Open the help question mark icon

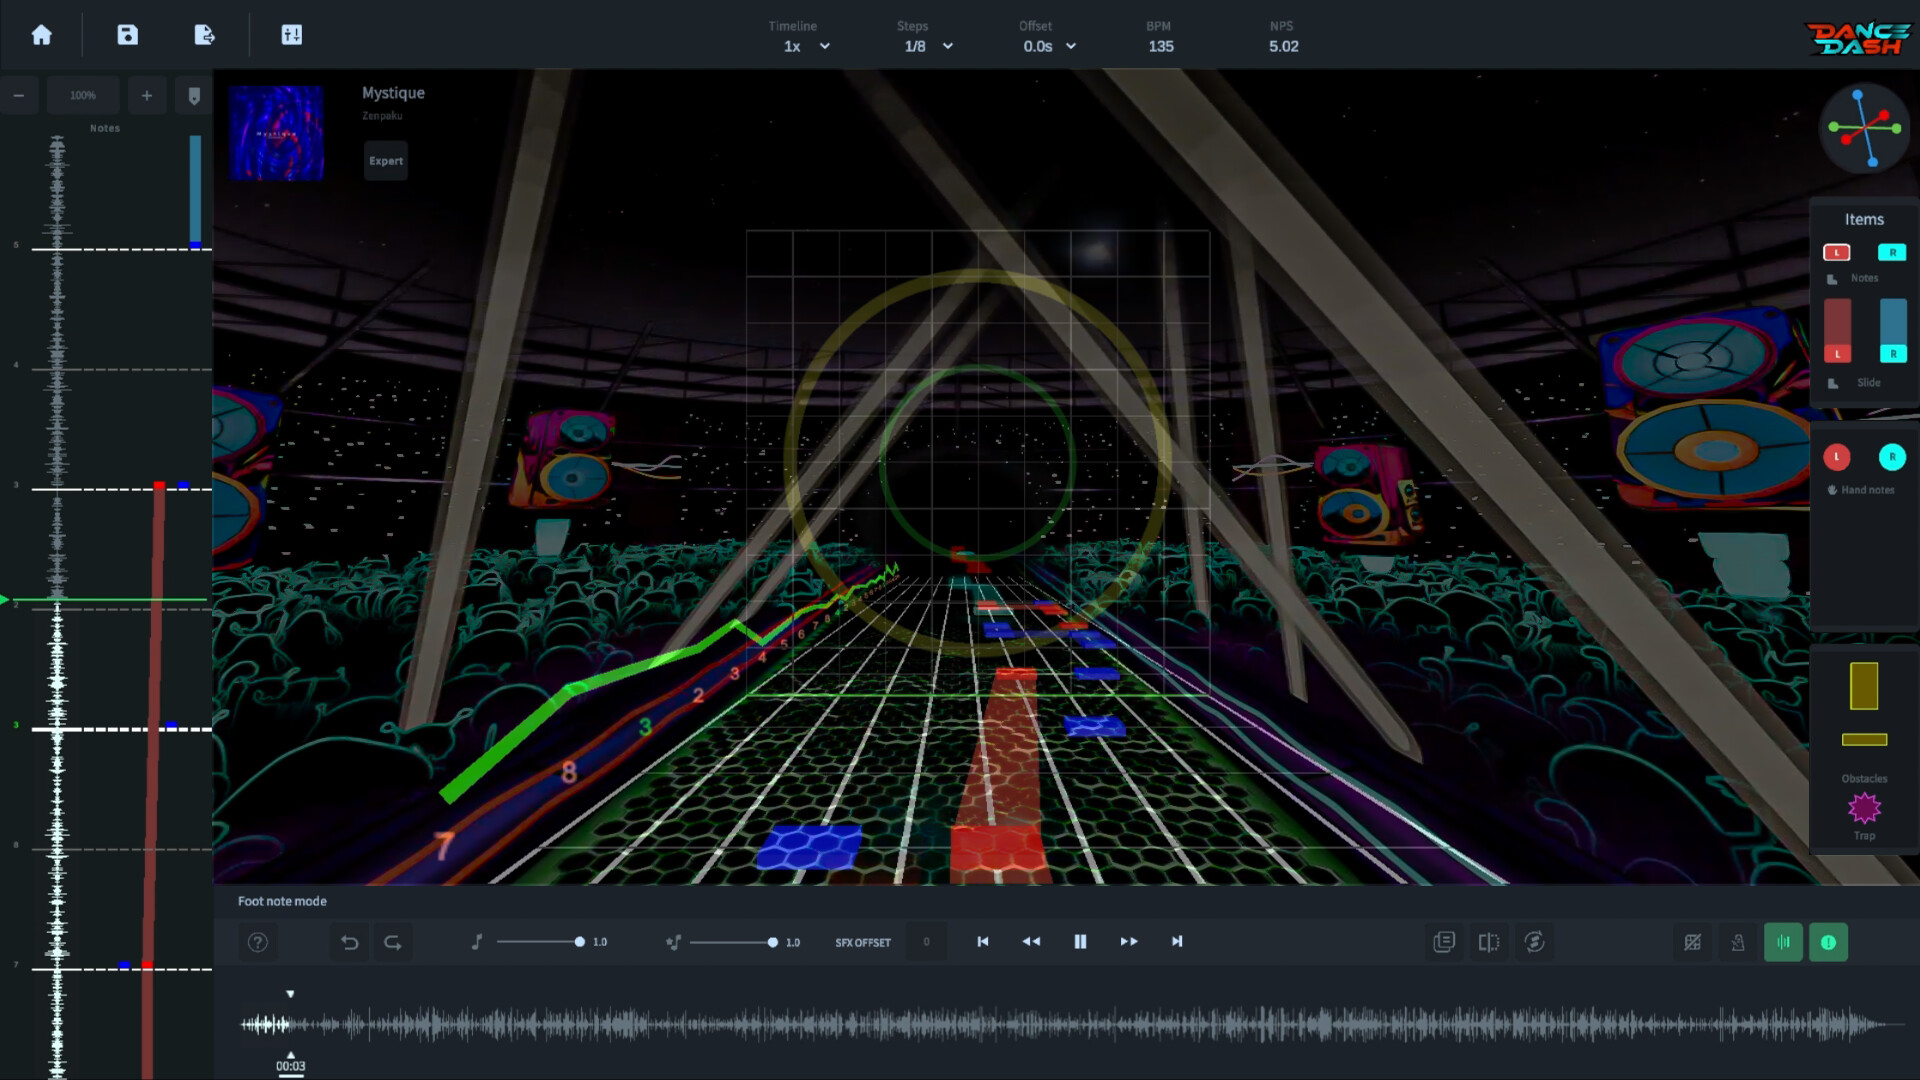point(257,941)
